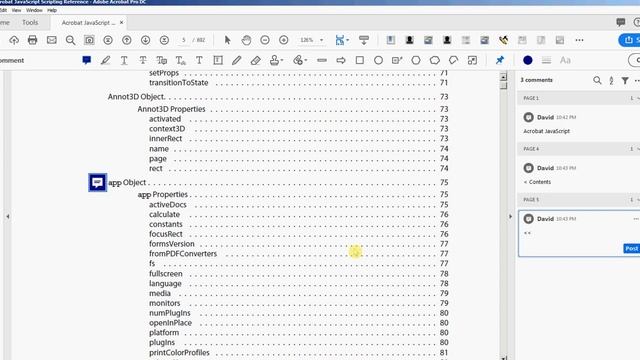Collapse the right comments pane arrow
640x360 pixels.
click(510, 216)
